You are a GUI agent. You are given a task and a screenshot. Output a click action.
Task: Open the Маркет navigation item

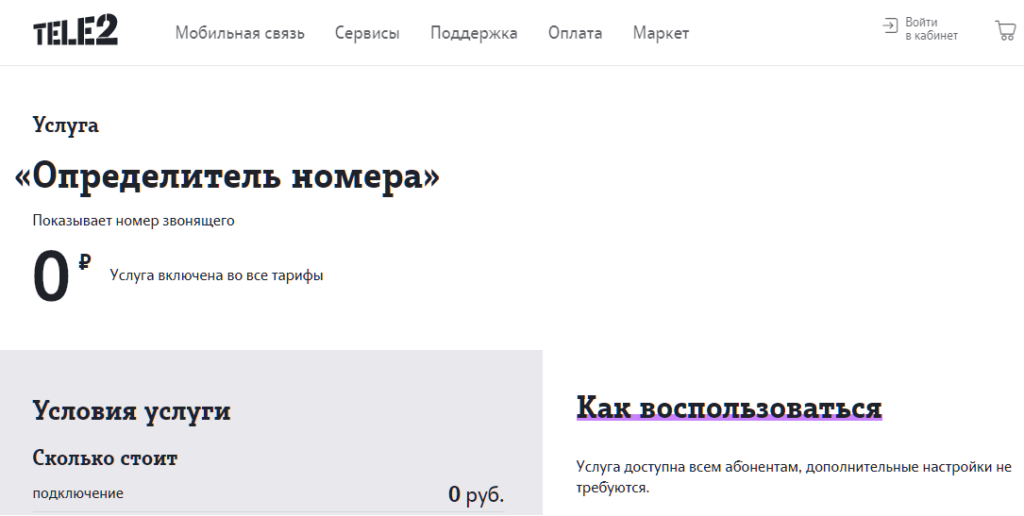(x=660, y=33)
